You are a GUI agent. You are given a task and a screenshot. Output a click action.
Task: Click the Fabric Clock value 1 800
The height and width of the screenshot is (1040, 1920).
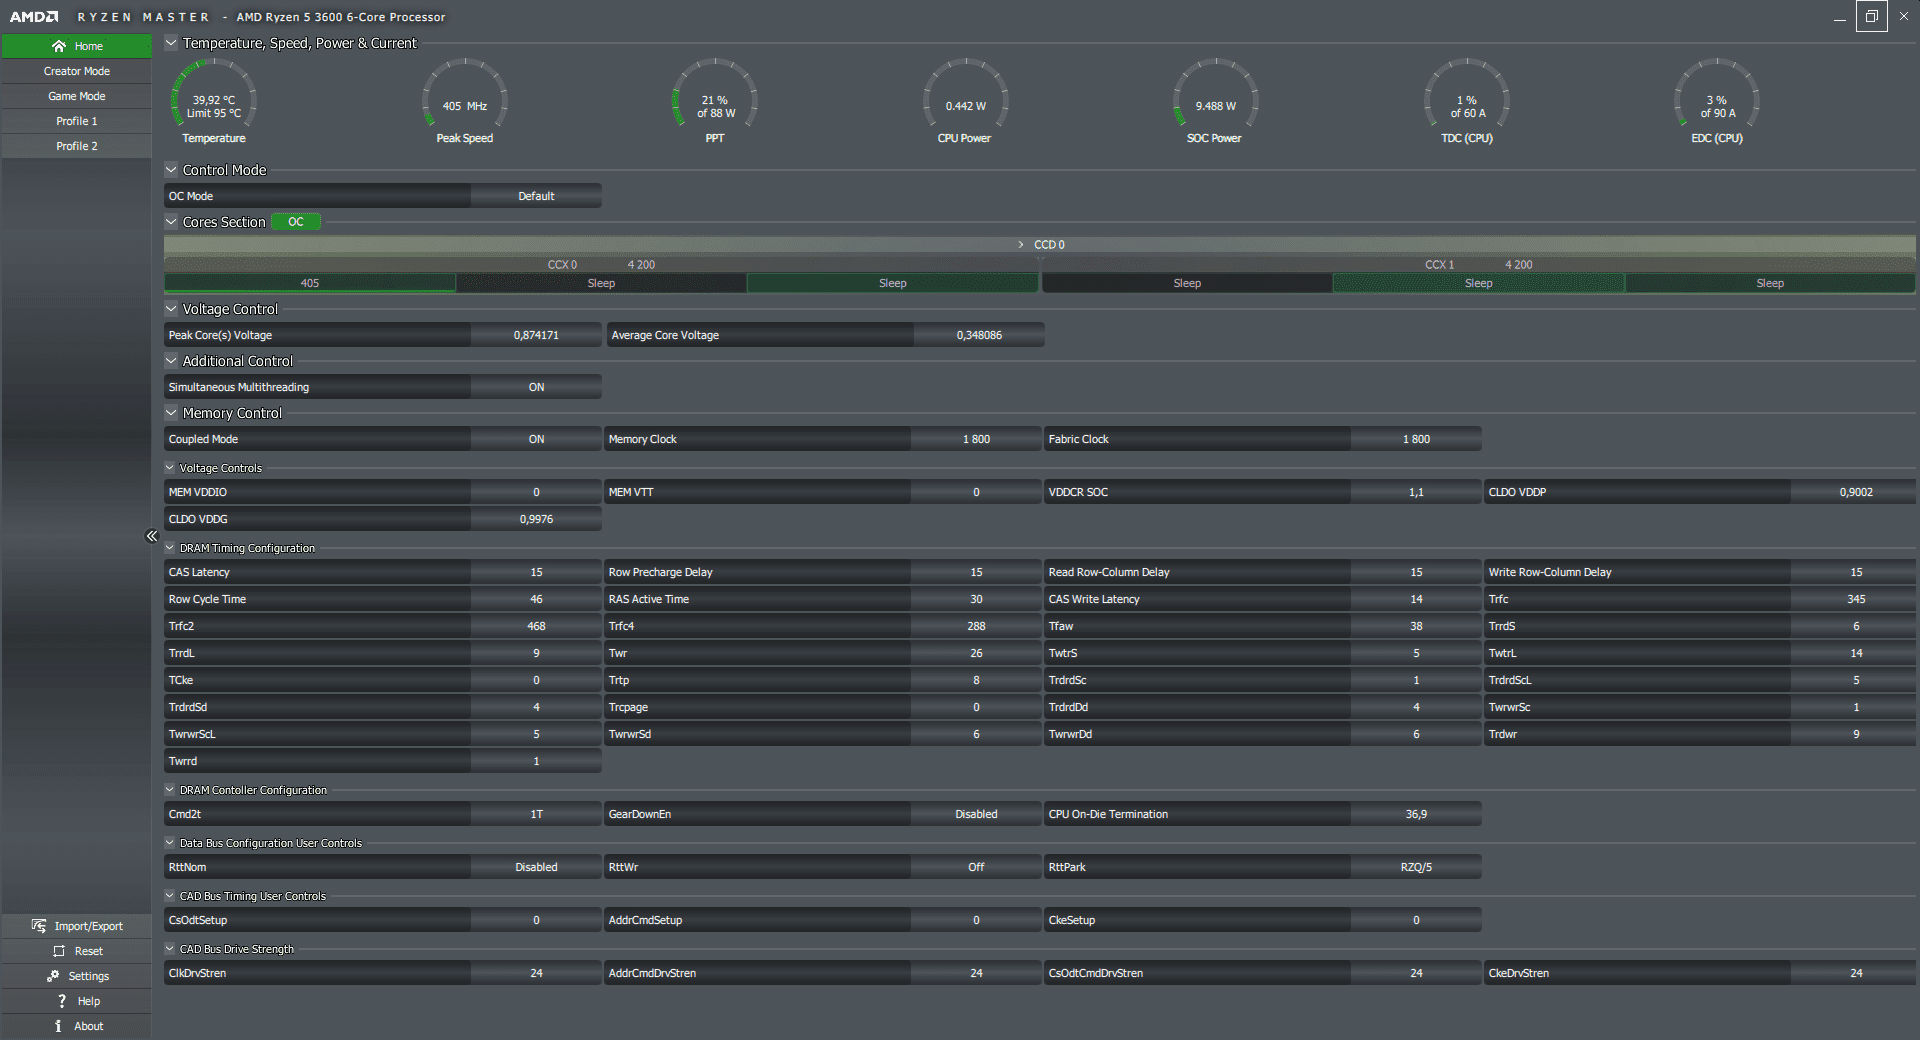[x=1416, y=439]
